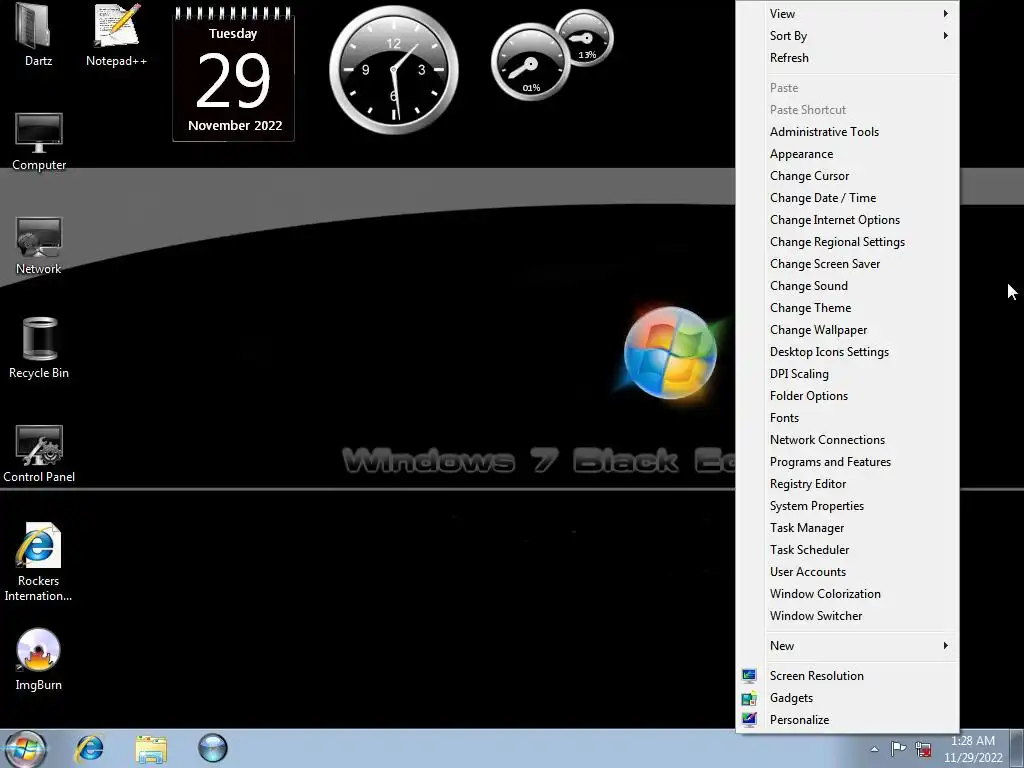Click the Sort By menu label

pos(788,36)
